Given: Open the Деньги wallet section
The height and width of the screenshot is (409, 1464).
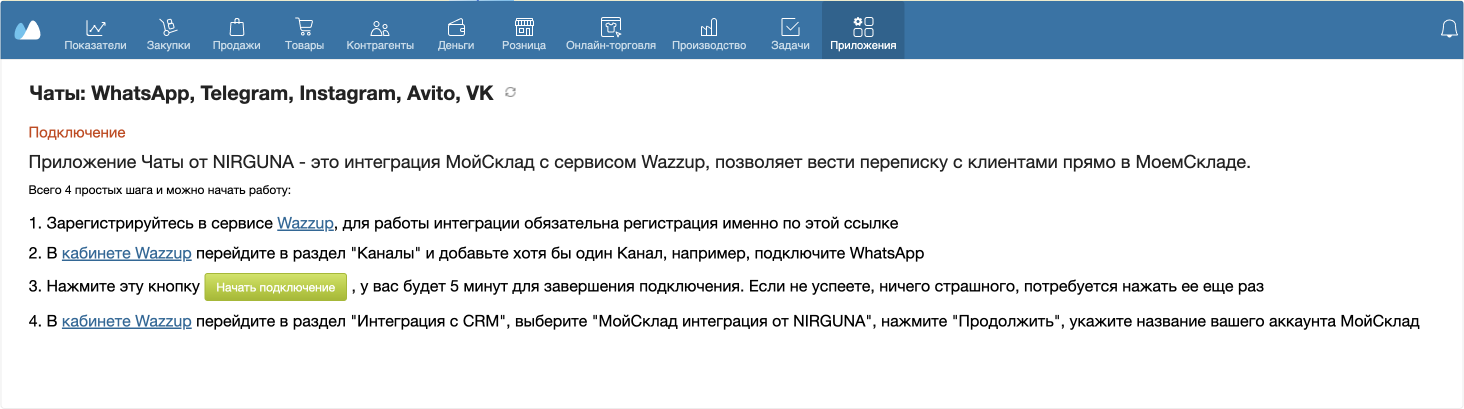Looking at the screenshot, I should 456,33.
